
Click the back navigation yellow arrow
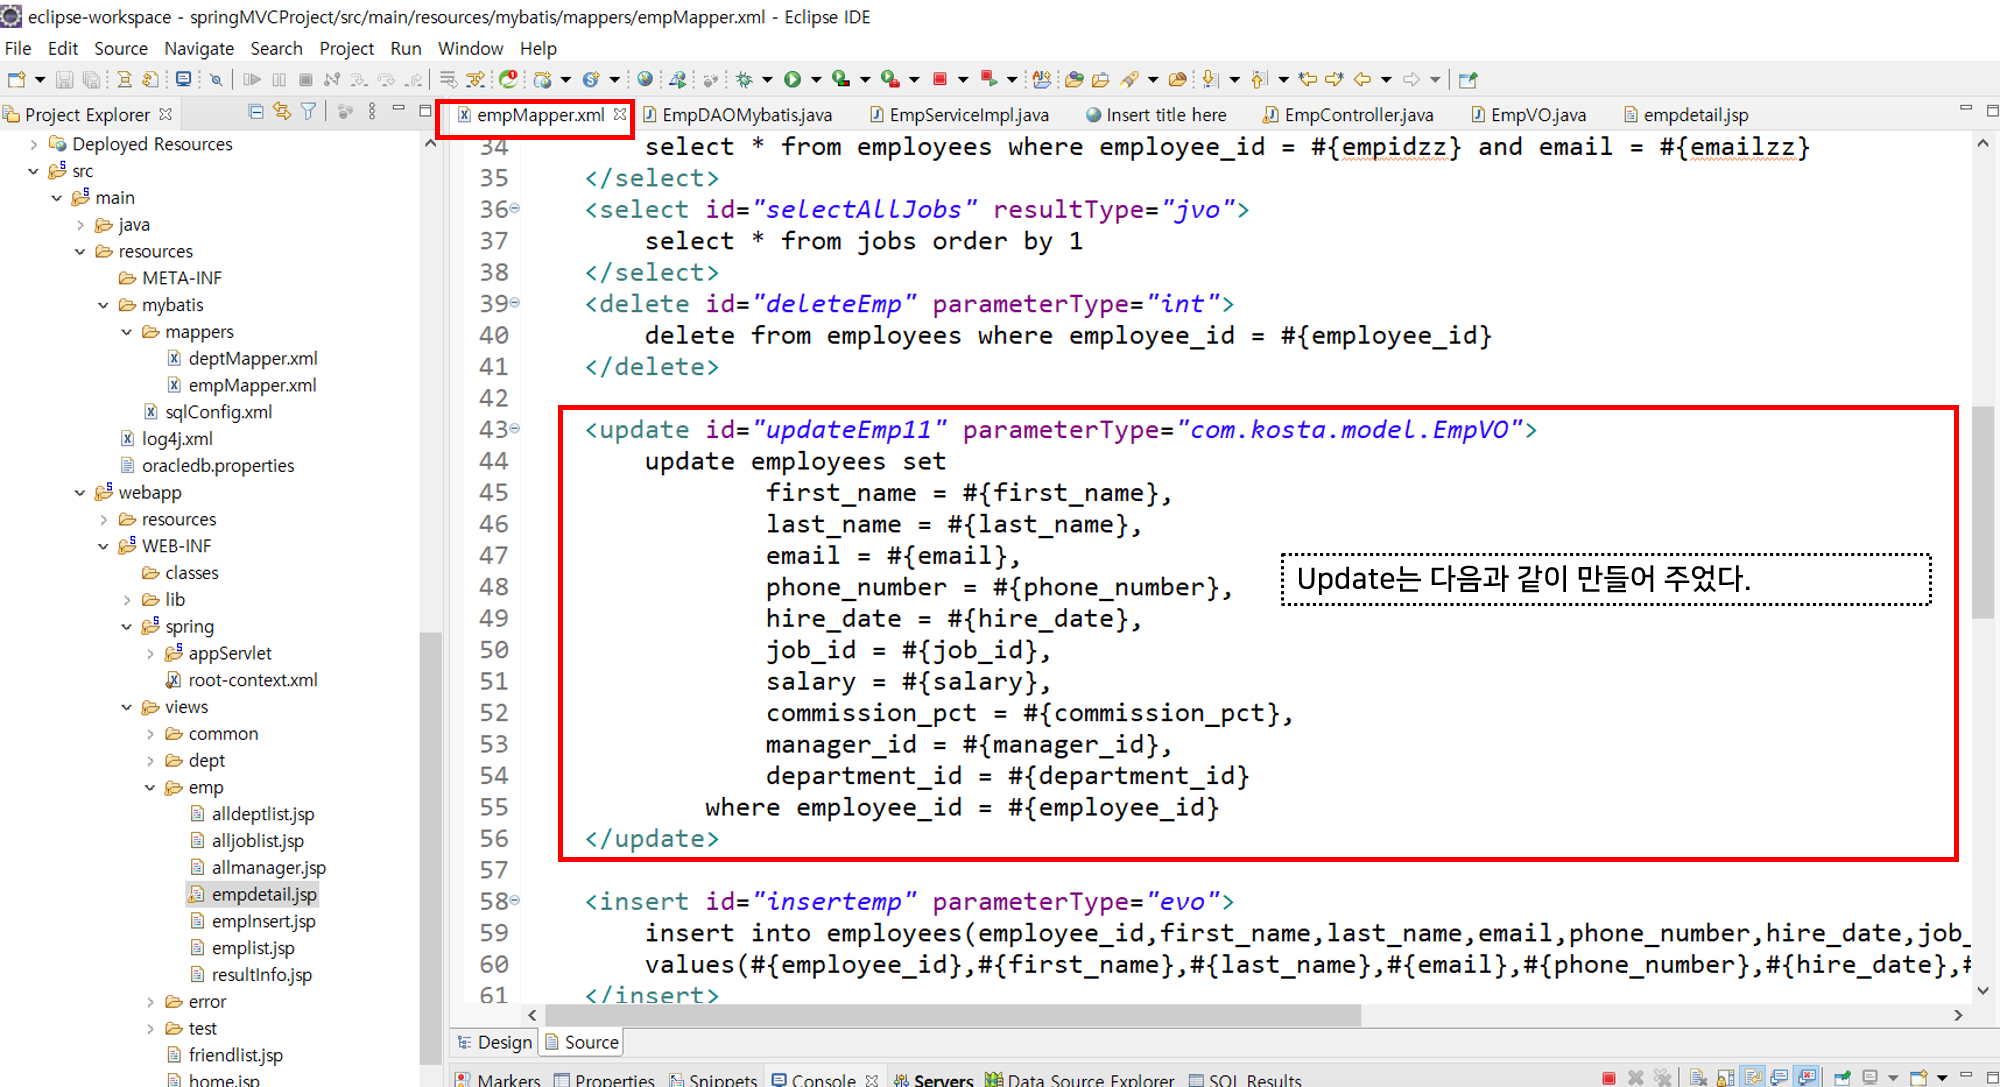click(x=1362, y=79)
